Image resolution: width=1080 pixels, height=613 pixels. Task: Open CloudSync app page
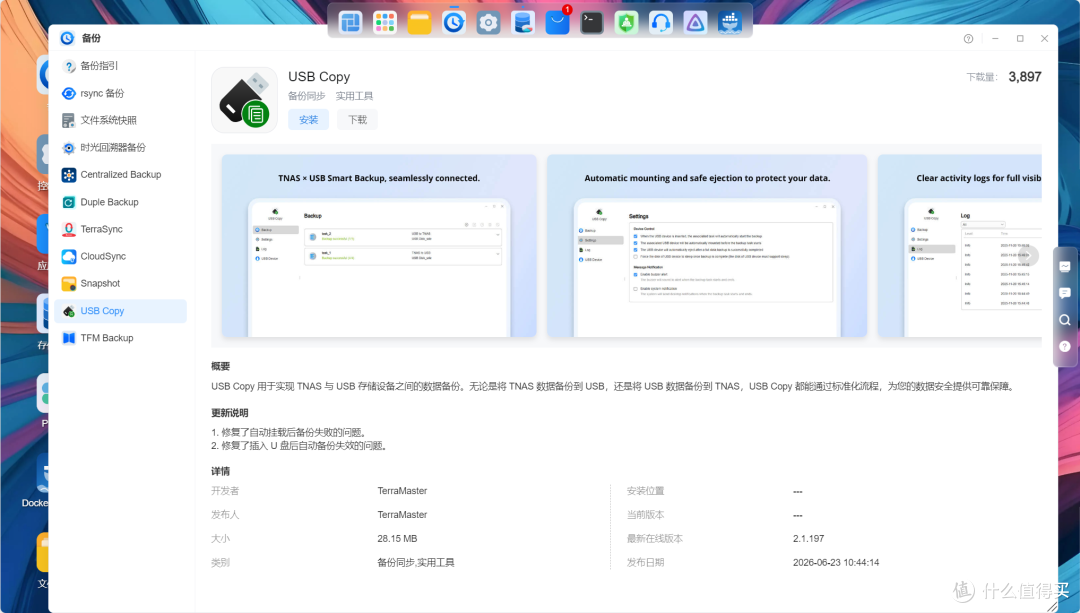click(121, 256)
